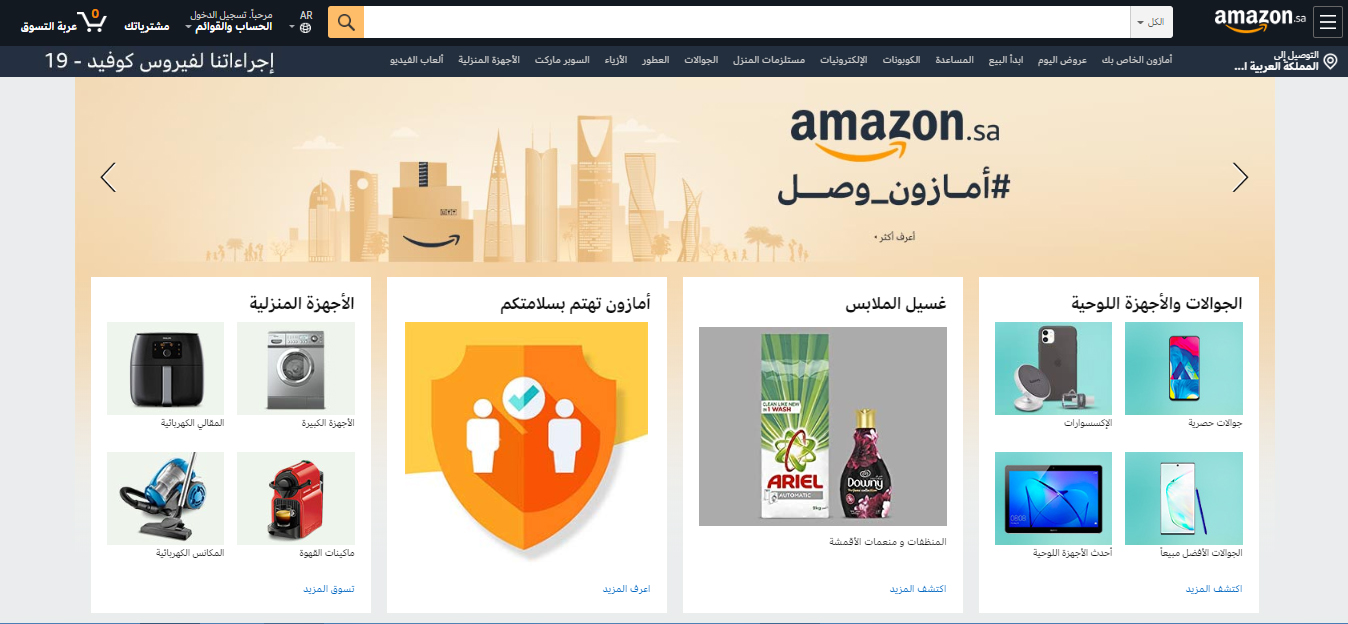Click the AR language globe icon

pyautogui.click(x=306, y=28)
